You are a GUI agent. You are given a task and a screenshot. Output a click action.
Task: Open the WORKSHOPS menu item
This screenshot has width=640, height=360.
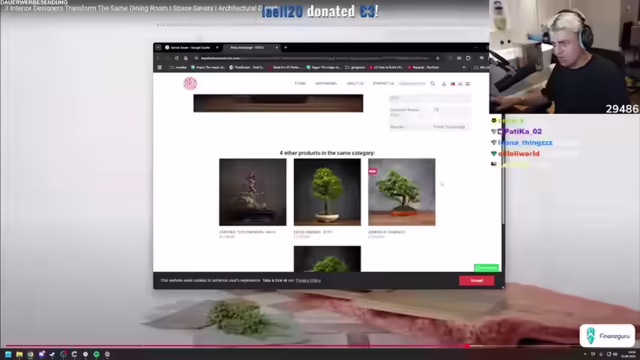(326, 84)
